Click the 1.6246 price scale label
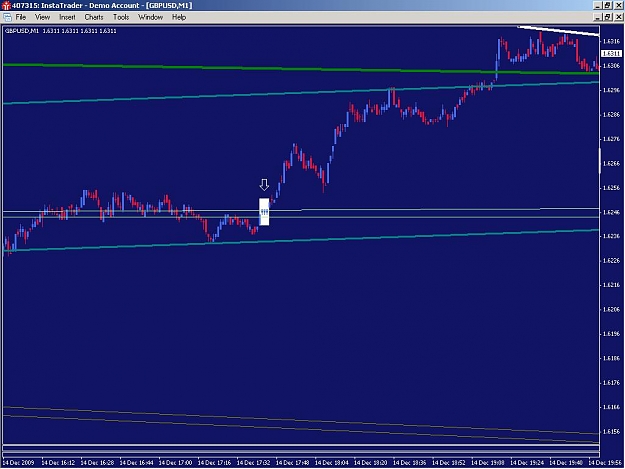 pyautogui.click(x=612, y=212)
